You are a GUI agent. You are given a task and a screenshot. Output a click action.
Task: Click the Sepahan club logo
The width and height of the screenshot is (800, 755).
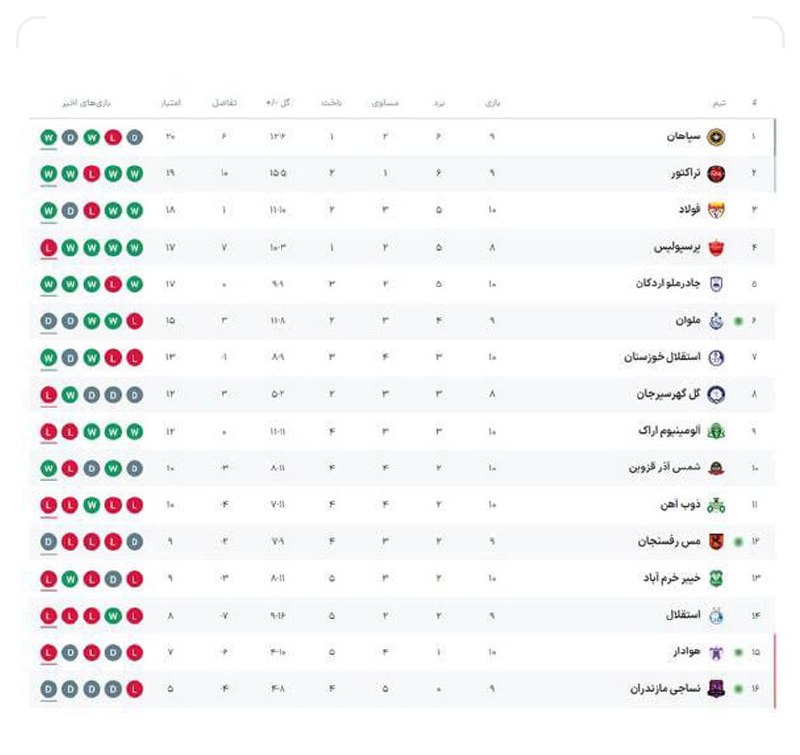(716, 137)
